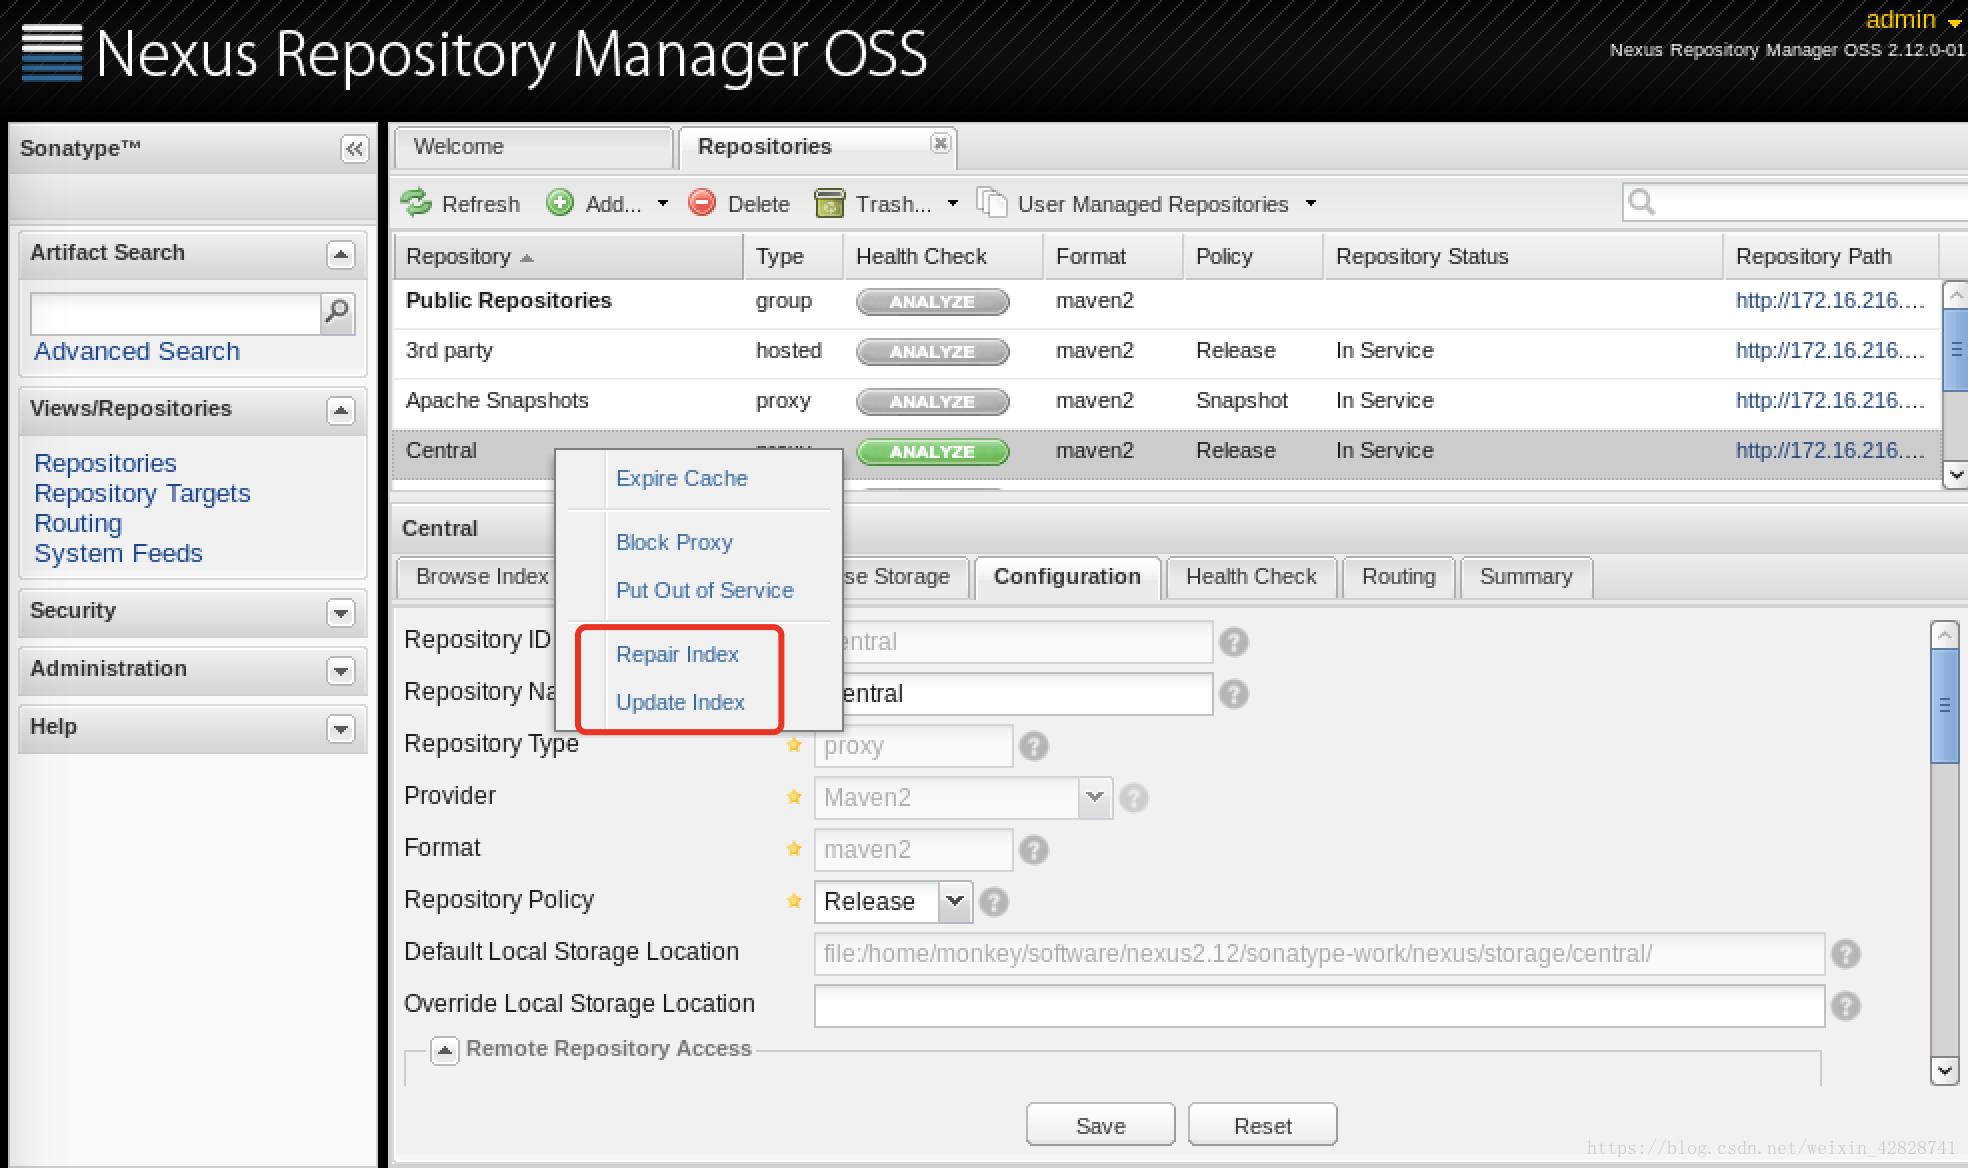Select Block Proxy from context menu
Viewport: 1968px width, 1168px height.
674,542
